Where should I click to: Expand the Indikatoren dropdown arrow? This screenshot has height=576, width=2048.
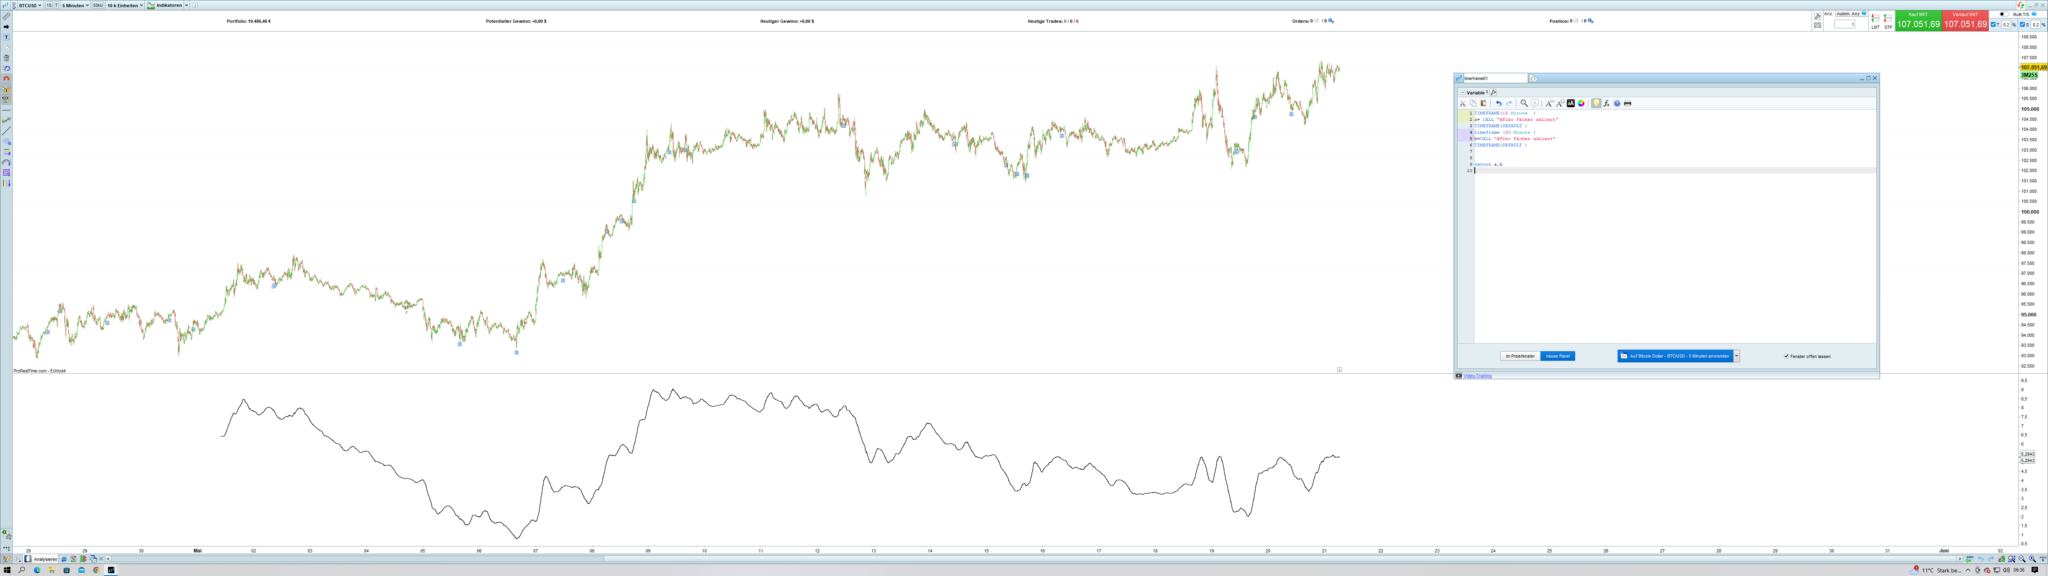point(187,5)
